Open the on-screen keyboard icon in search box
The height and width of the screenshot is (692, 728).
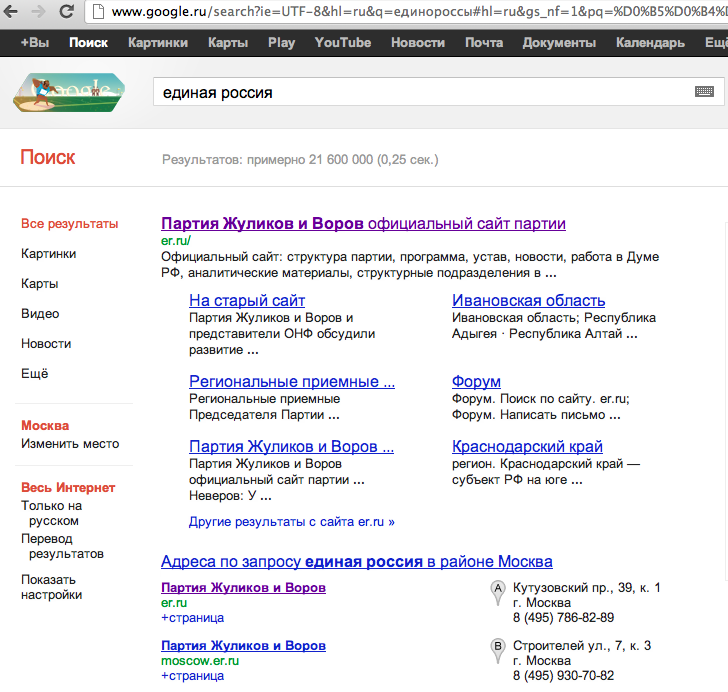pos(704,91)
